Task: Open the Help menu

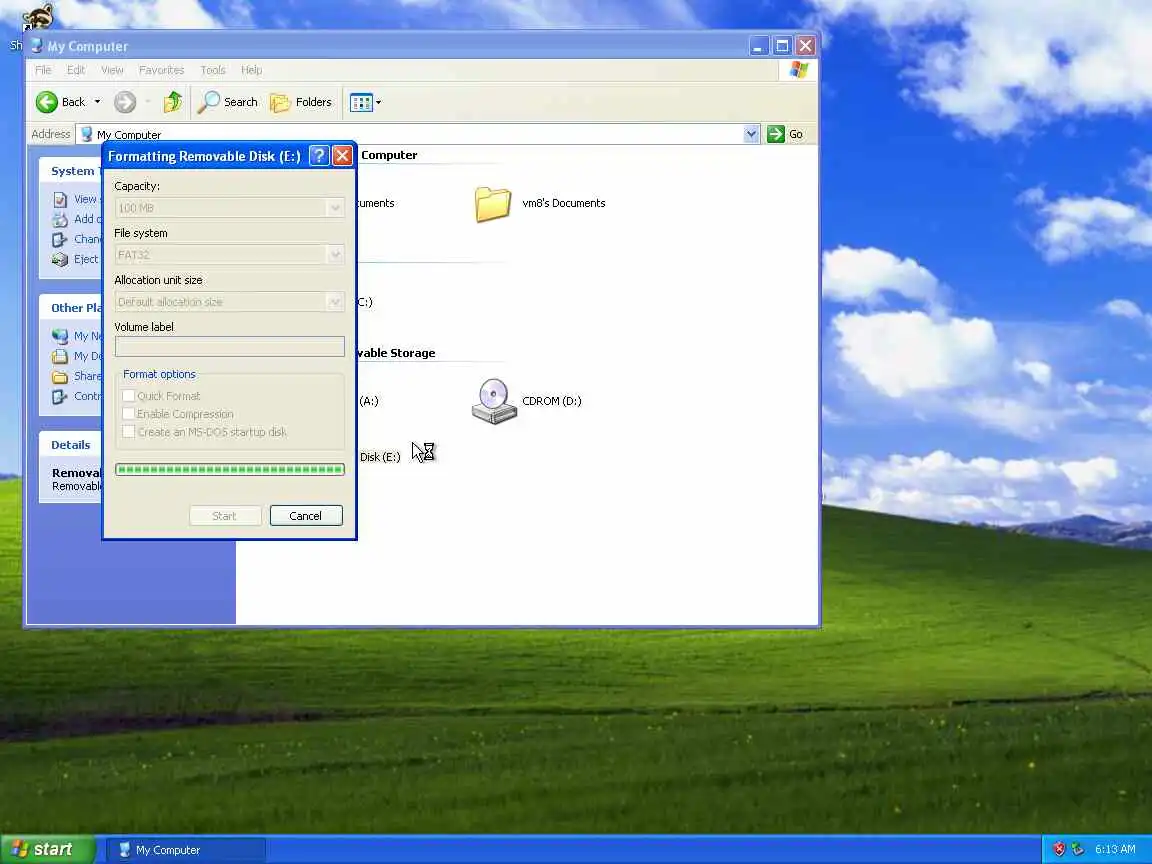Action: (251, 70)
